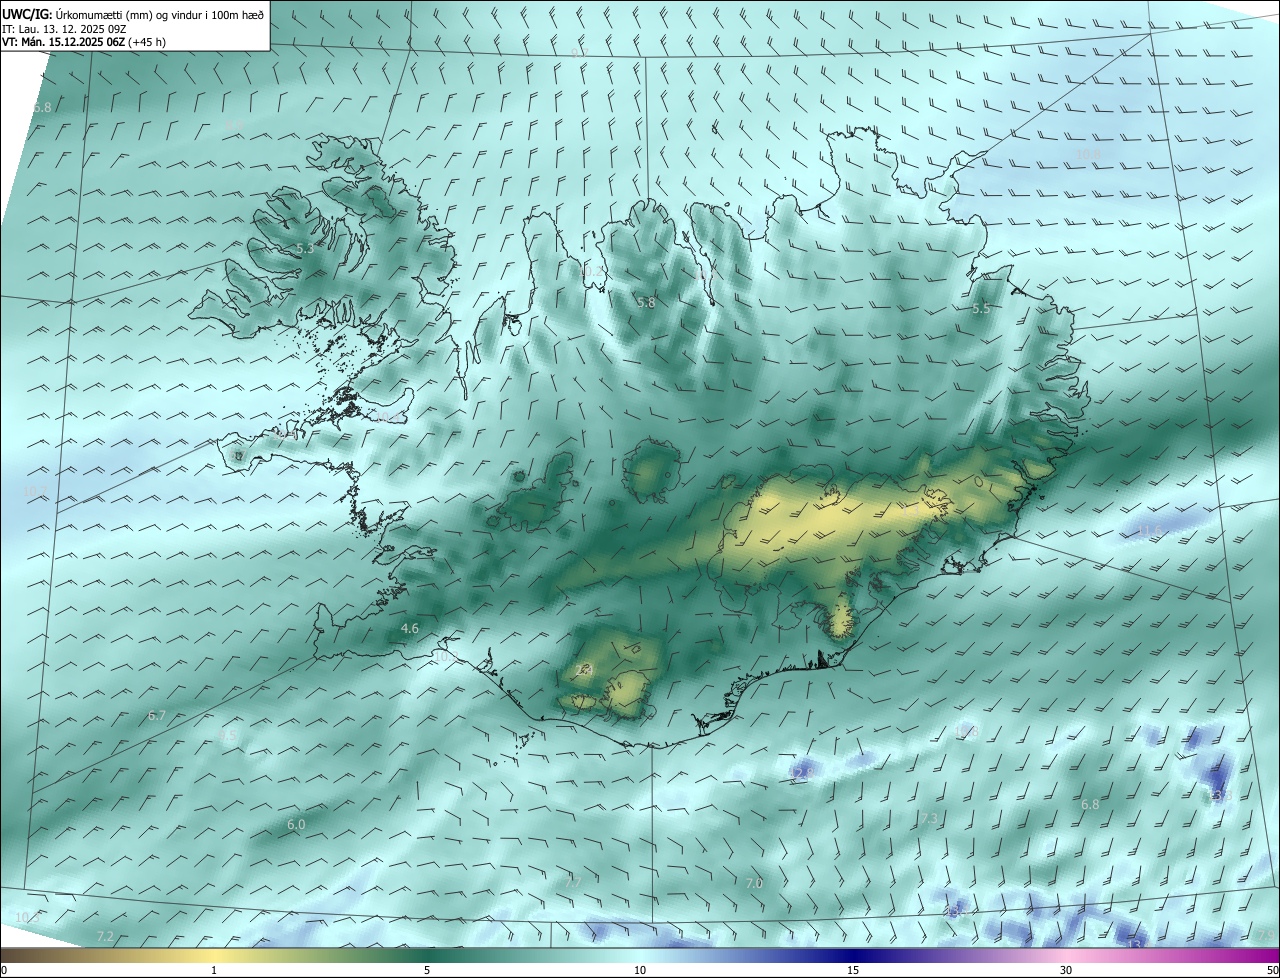The height and width of the screenshot is (978, 1280).
Task: Click the initial time "IT: Lau. 13. 12. 2025 09Z"
Action: click(x=64, y=29)
